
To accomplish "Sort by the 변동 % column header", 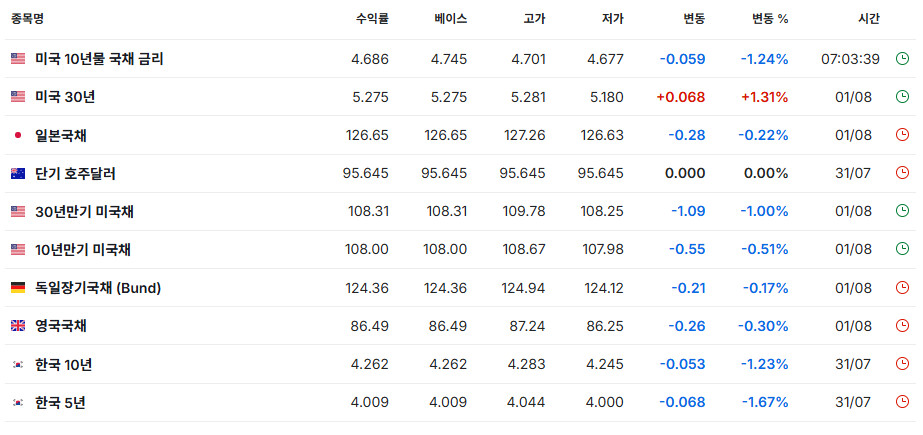I will coord(769,19).
